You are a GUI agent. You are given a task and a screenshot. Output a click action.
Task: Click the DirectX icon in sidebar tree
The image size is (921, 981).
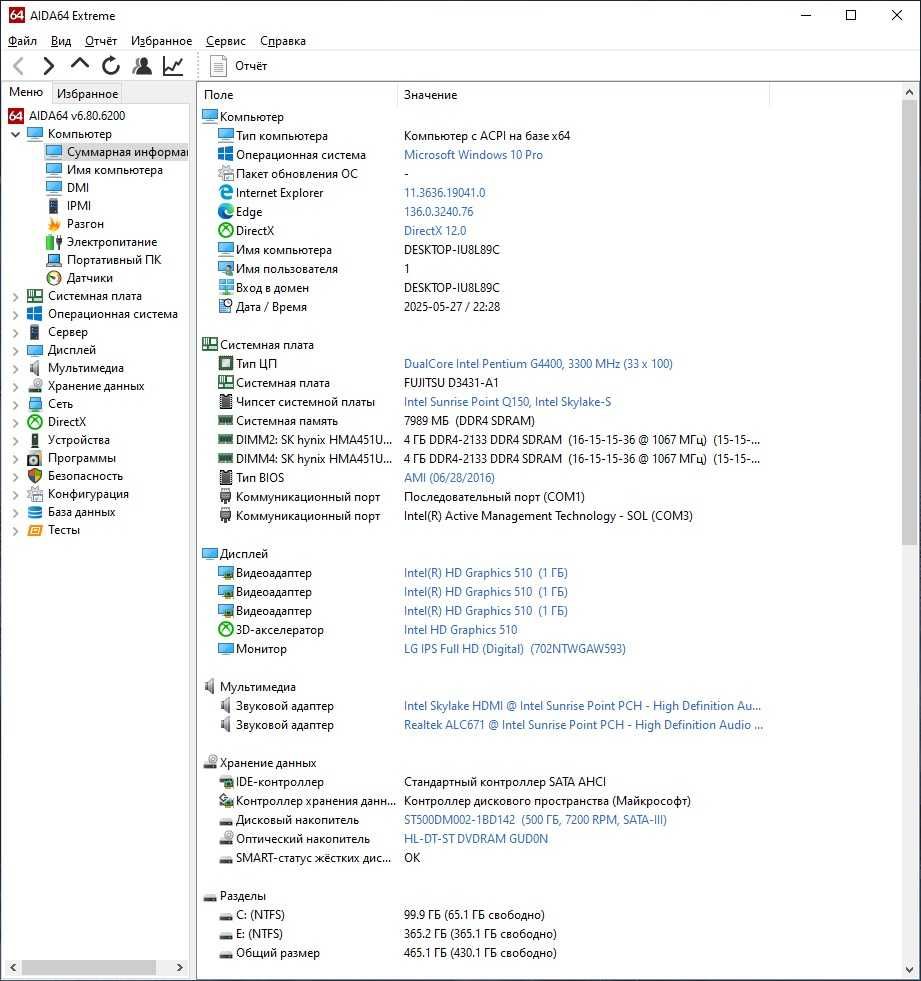pos(35,422)
